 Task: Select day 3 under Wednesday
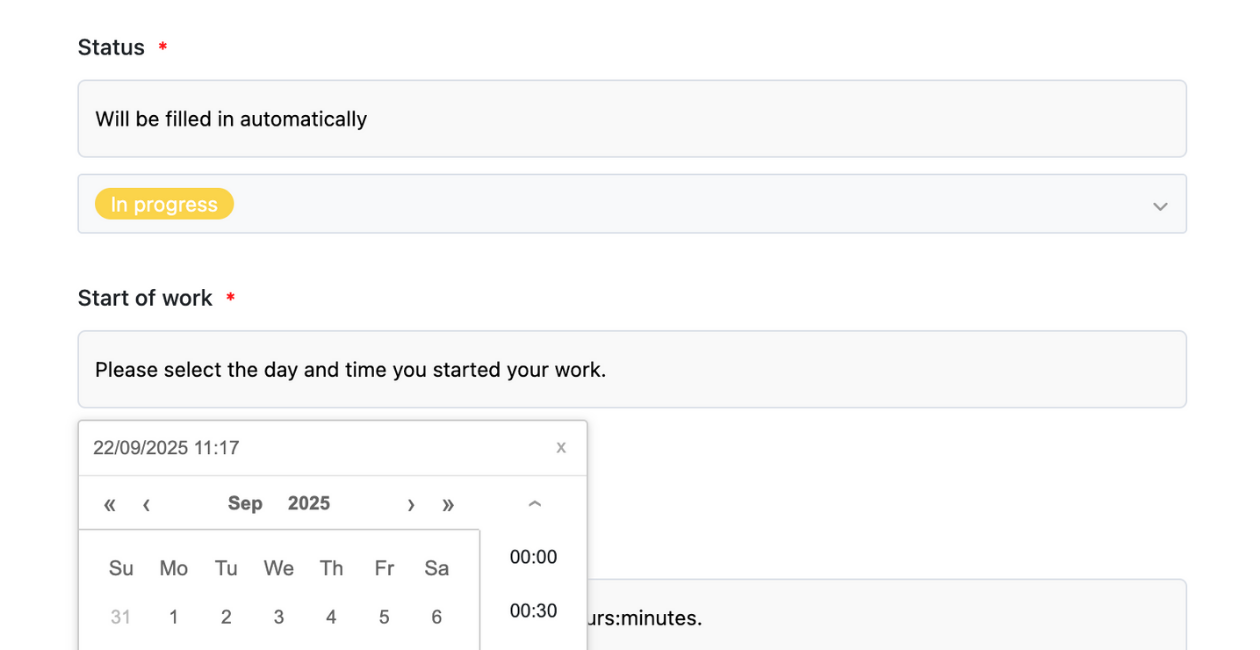click(x=279, y=617)
